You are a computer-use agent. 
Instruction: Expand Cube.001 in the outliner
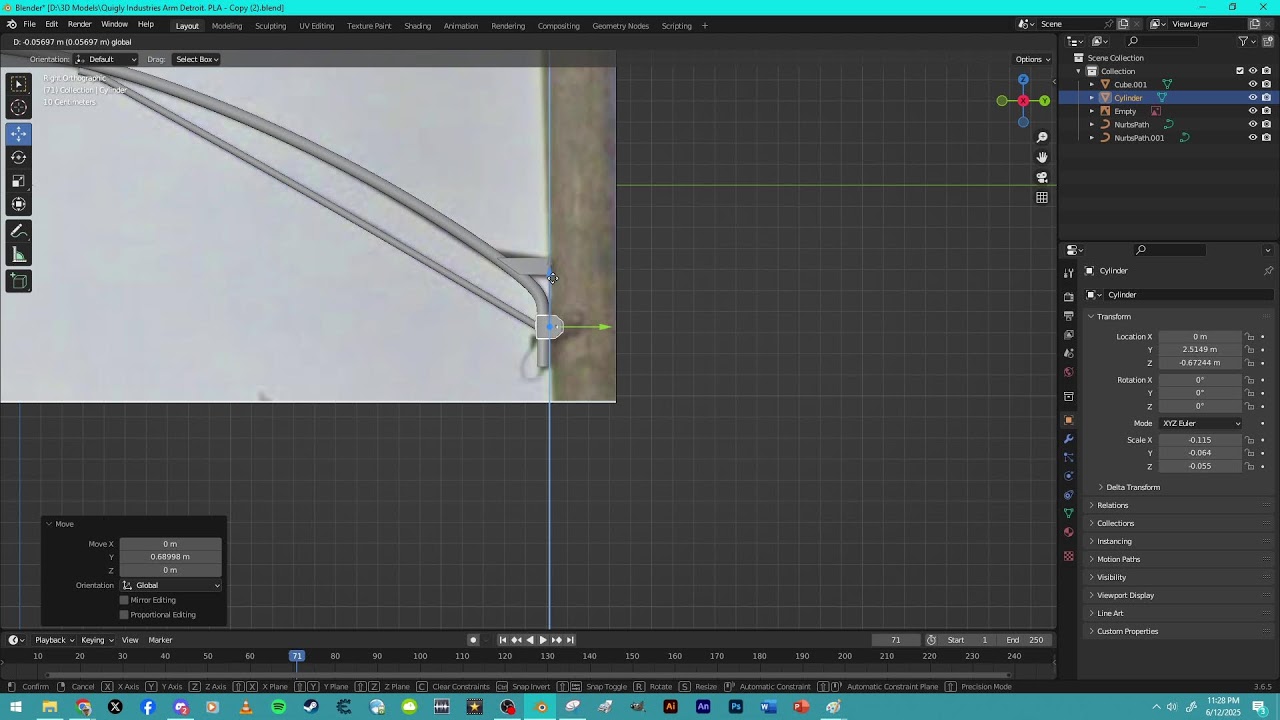pyautogui.click(x=1092, y=84)
